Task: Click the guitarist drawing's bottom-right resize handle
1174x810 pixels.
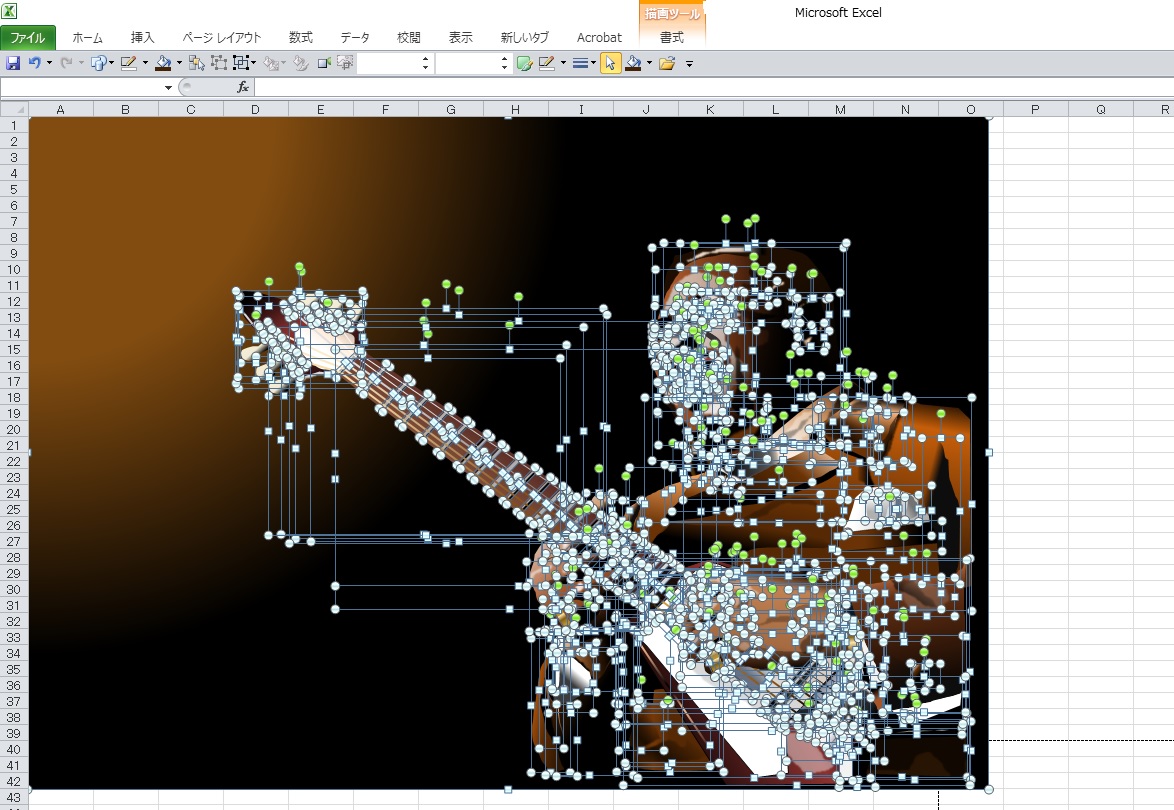Action: click(989, 789)
